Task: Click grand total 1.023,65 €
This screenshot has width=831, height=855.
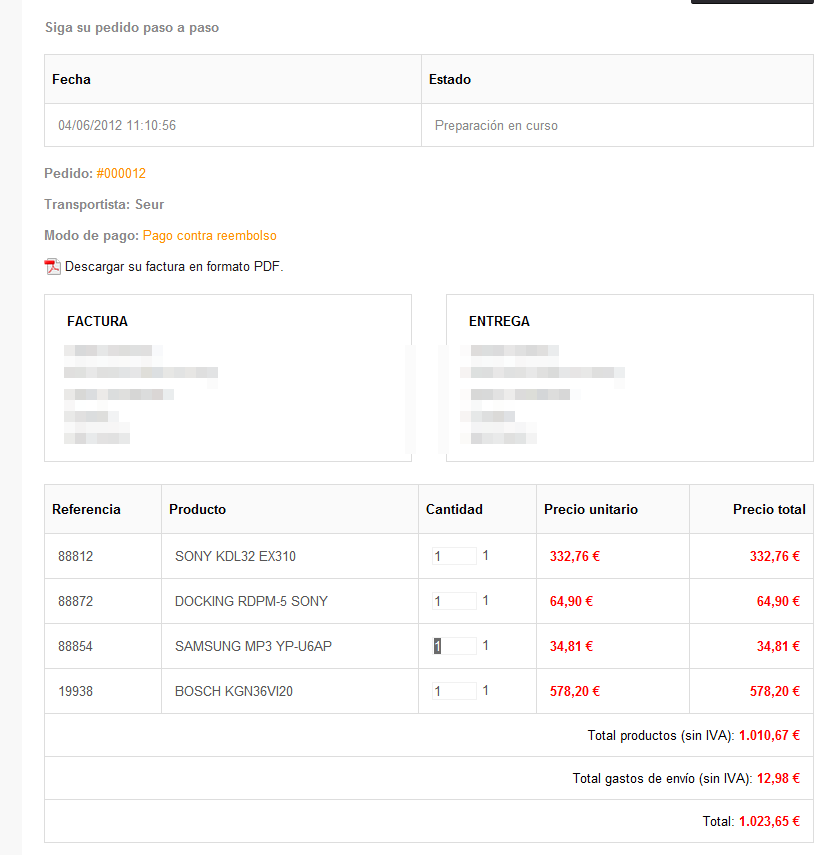Action: click(769, 821)
